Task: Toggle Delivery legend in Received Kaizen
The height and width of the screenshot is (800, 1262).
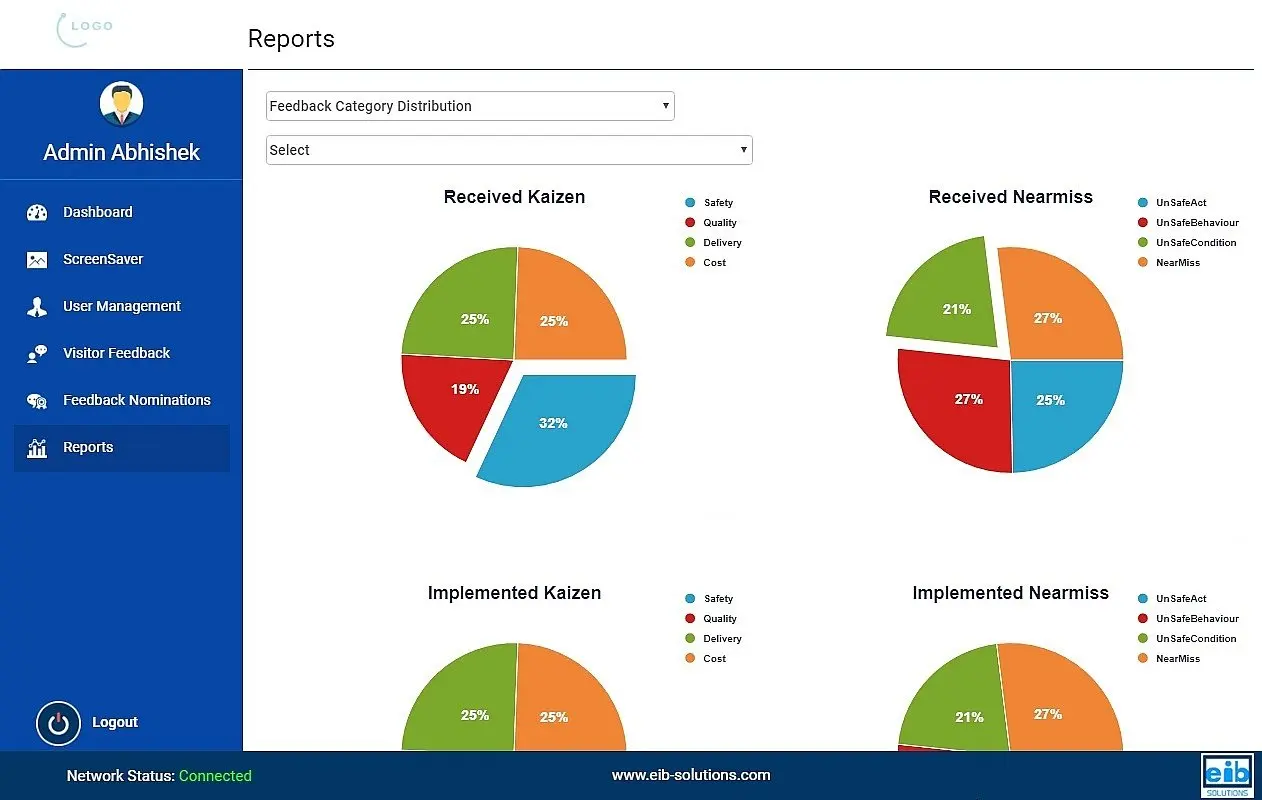Action: click(713, 243)
